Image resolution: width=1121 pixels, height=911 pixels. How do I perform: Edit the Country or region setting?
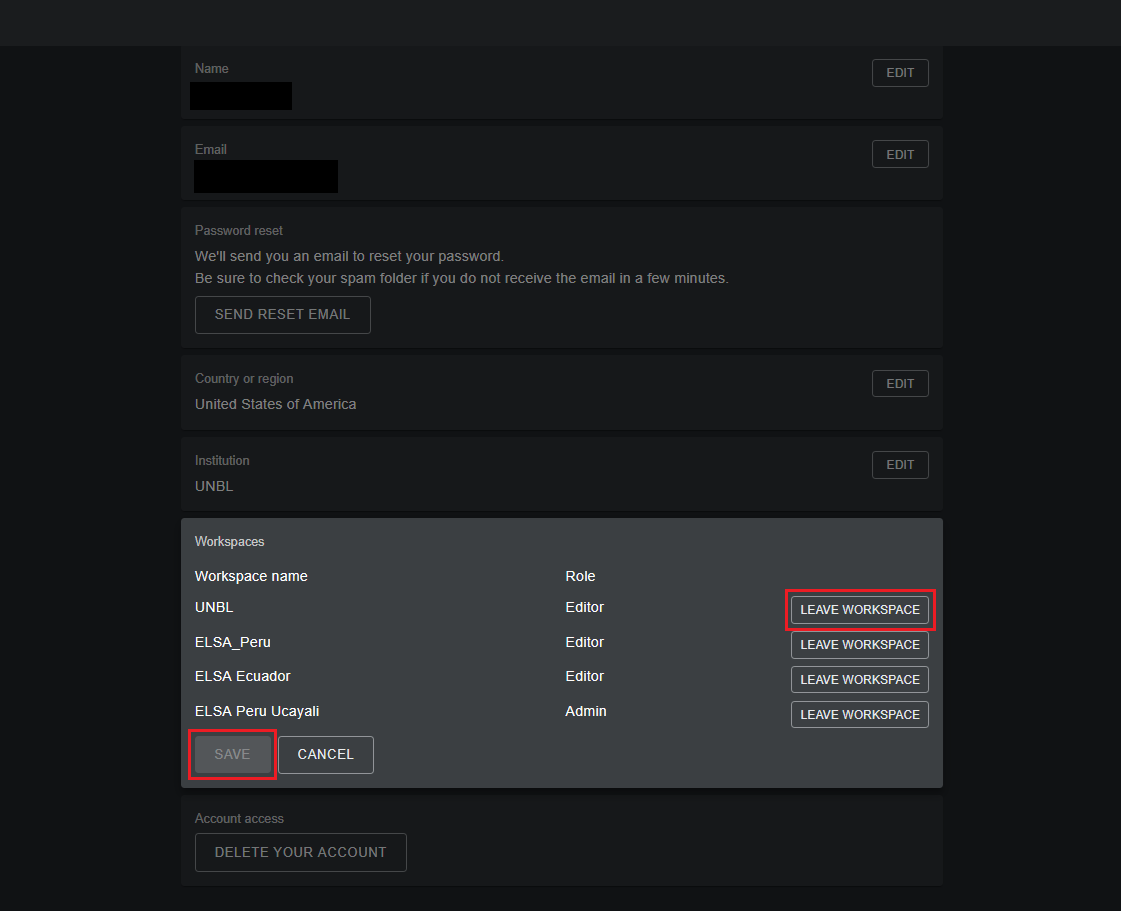click(900, 384)
